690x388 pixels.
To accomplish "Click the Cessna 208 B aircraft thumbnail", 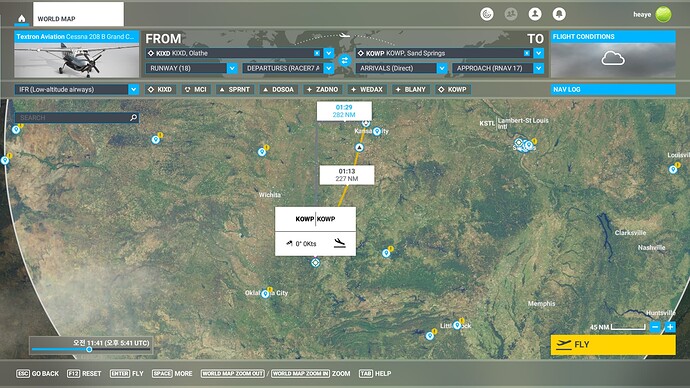I will coord(77,60).
